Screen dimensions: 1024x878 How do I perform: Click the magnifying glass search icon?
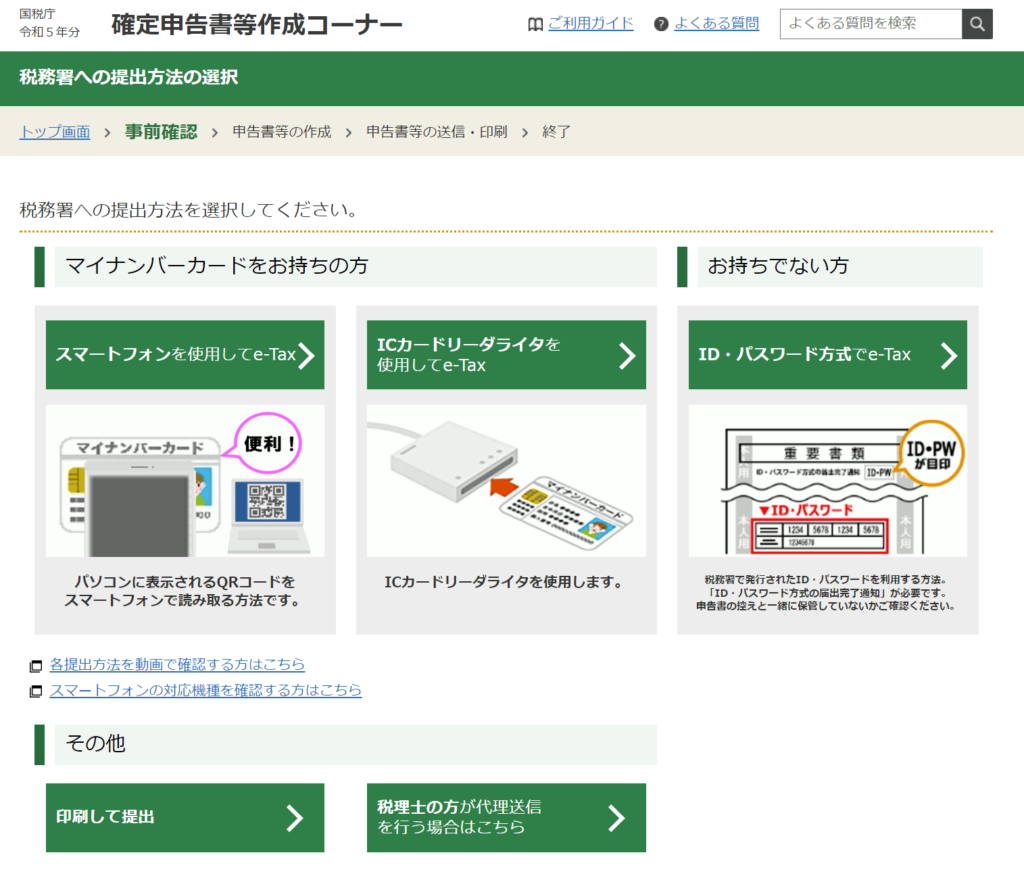pos(977,23)
